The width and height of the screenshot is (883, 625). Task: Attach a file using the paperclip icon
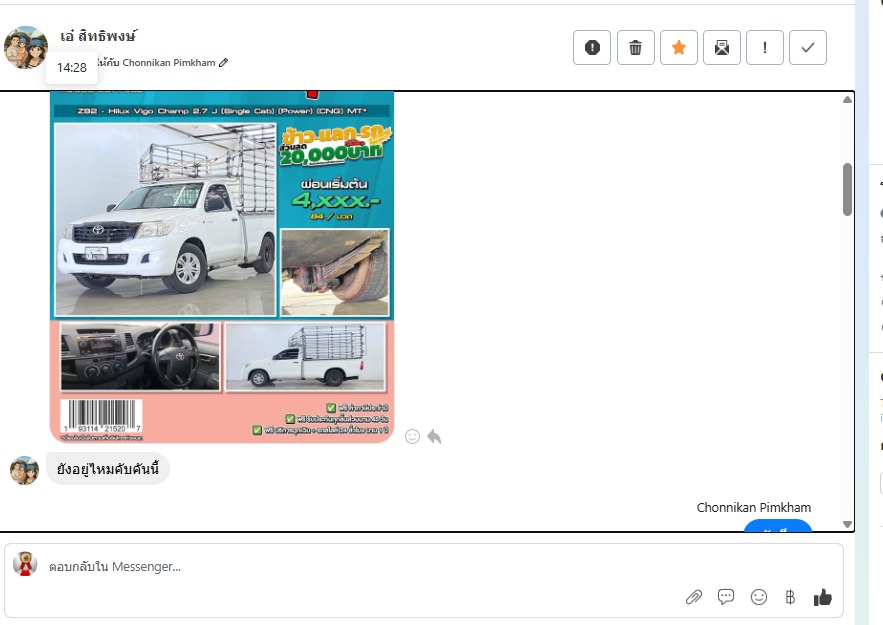[x=693, y=597]
